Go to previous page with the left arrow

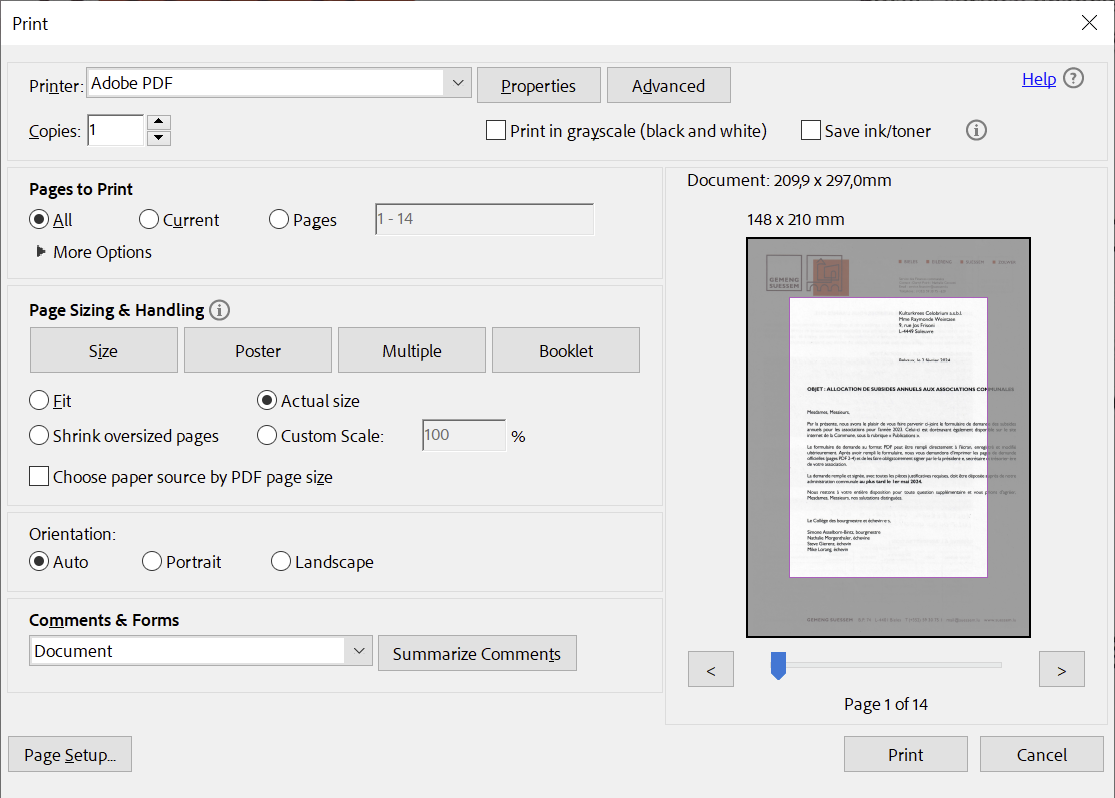(710, 668)
